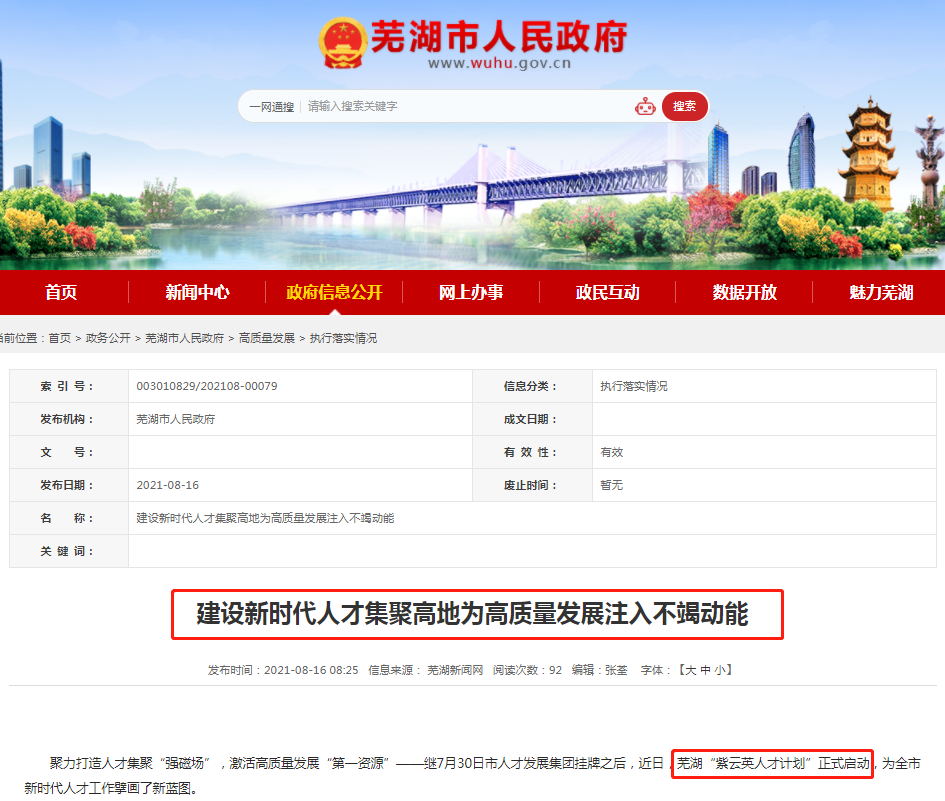Click the 芜湖市人民政府 breadcrumb link
The image size is (945, 801).
tap(184, 339)
